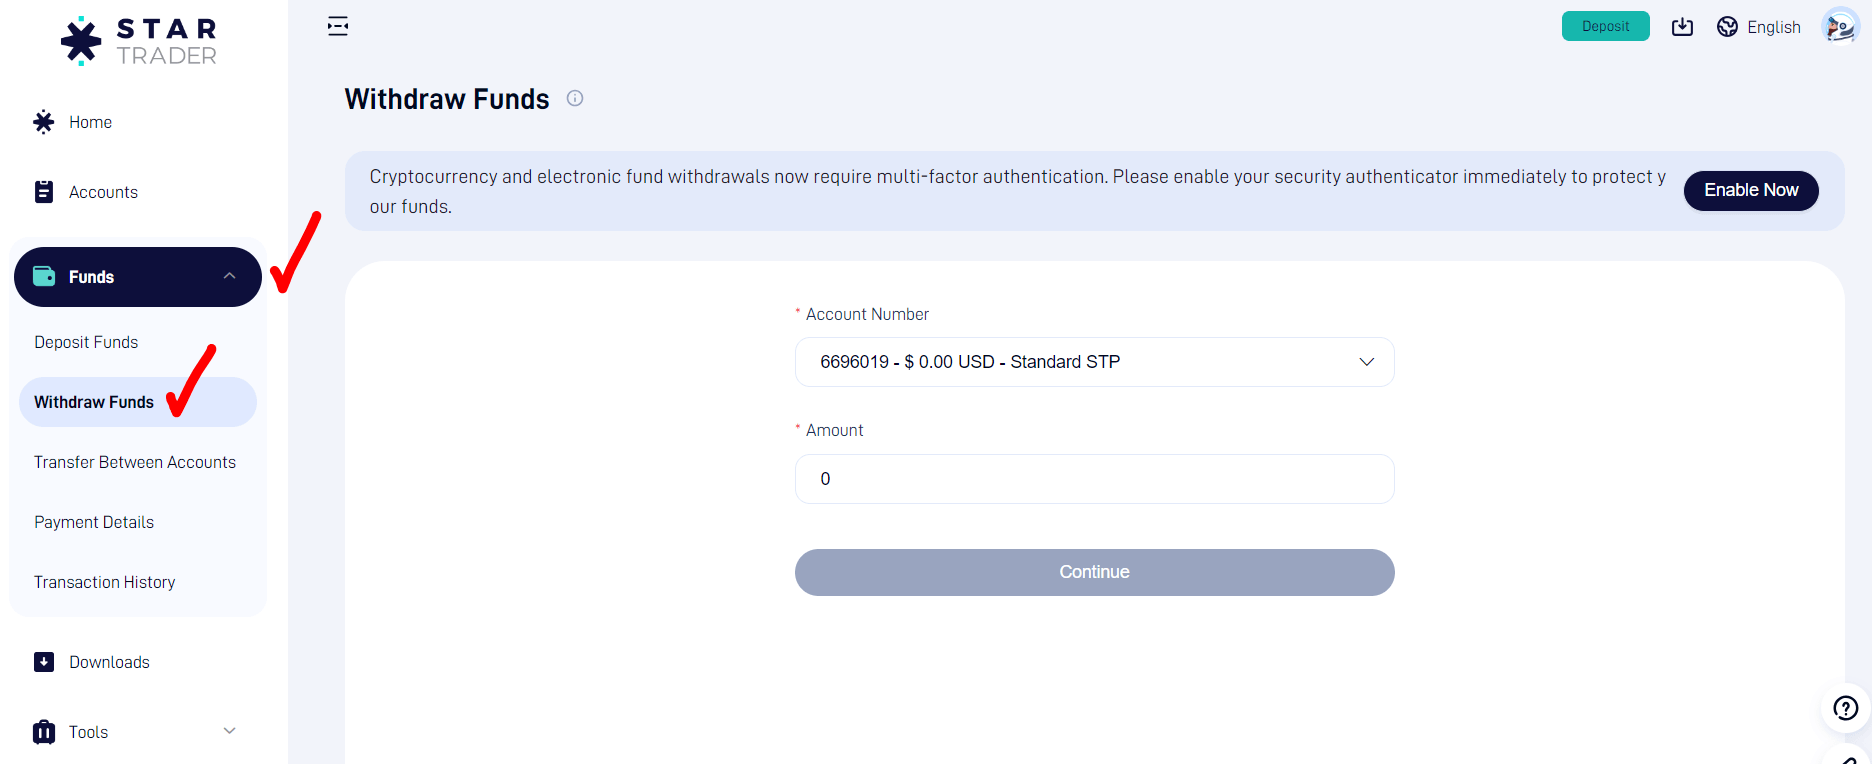Expand the Tools menu section

click(x=230, y=731)
